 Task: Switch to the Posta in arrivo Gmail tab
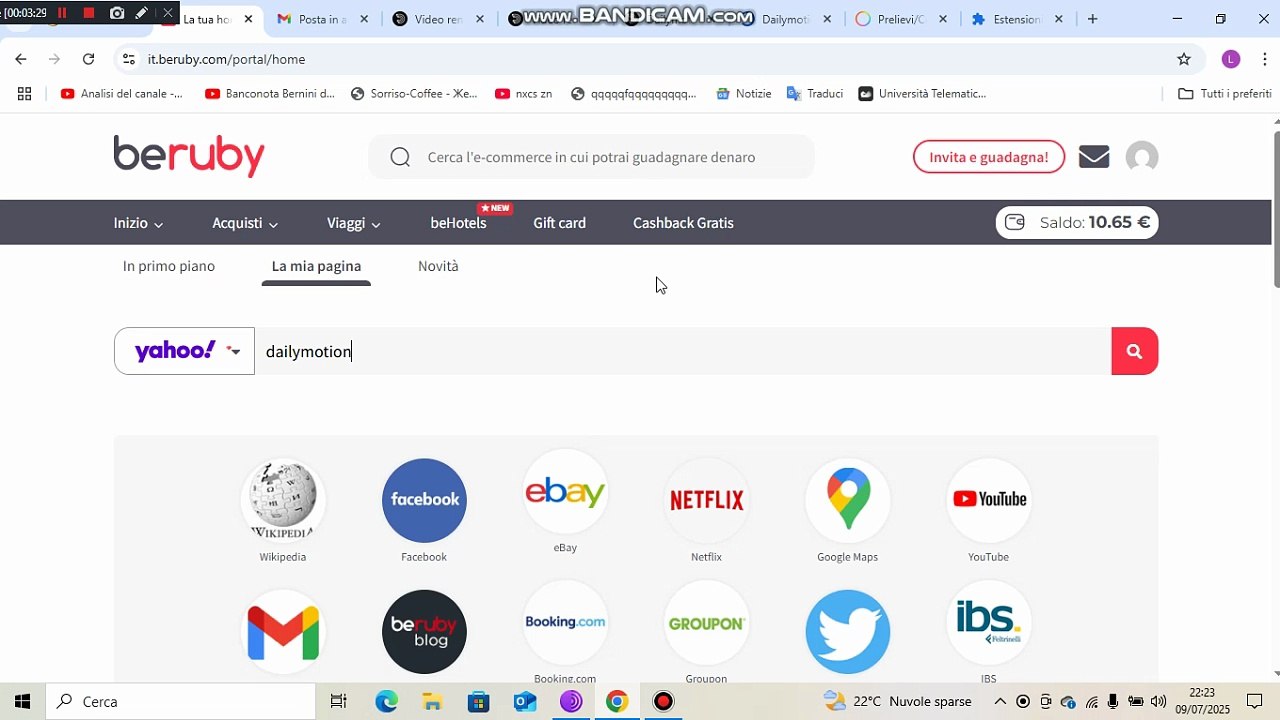(x=322, y=19)
